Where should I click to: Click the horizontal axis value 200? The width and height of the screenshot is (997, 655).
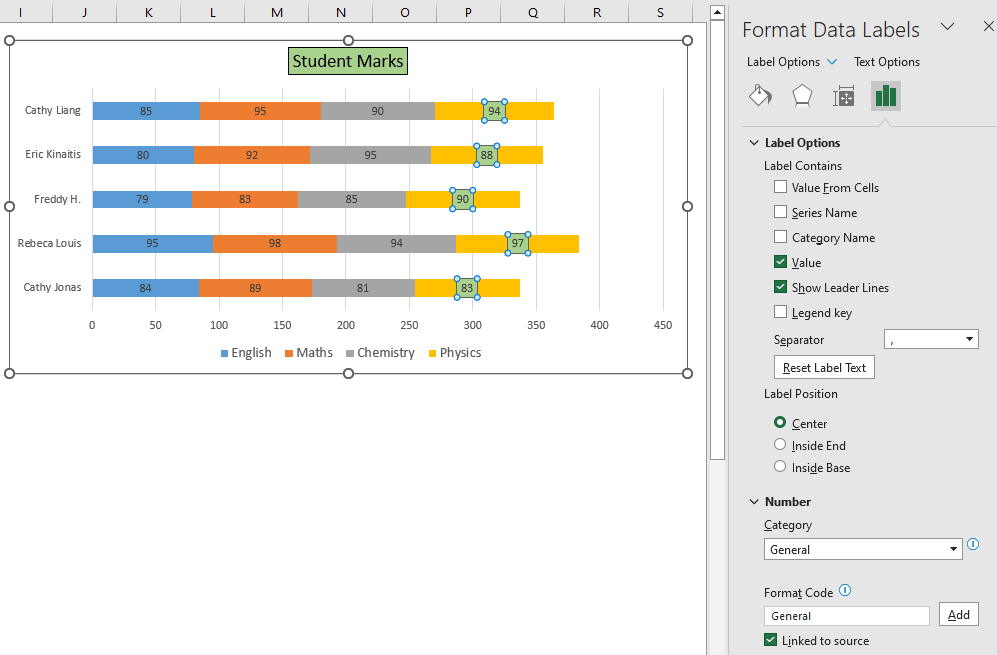346,325
